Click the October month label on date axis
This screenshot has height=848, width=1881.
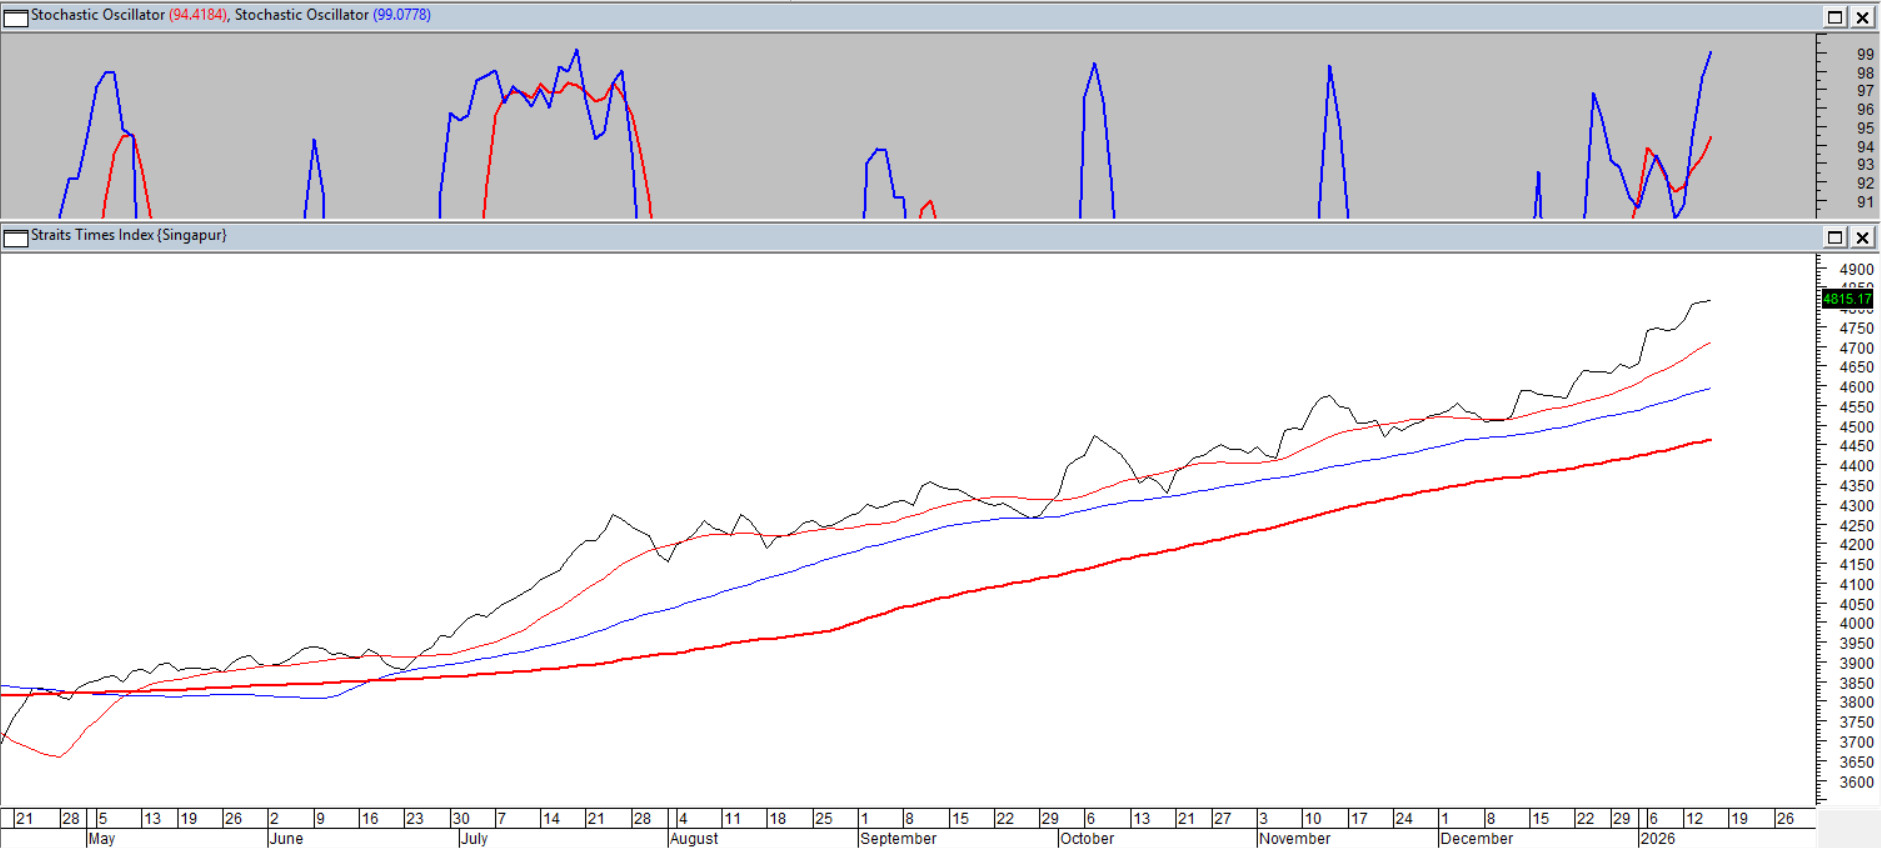pyautogui.click(x=1086, y=838)
